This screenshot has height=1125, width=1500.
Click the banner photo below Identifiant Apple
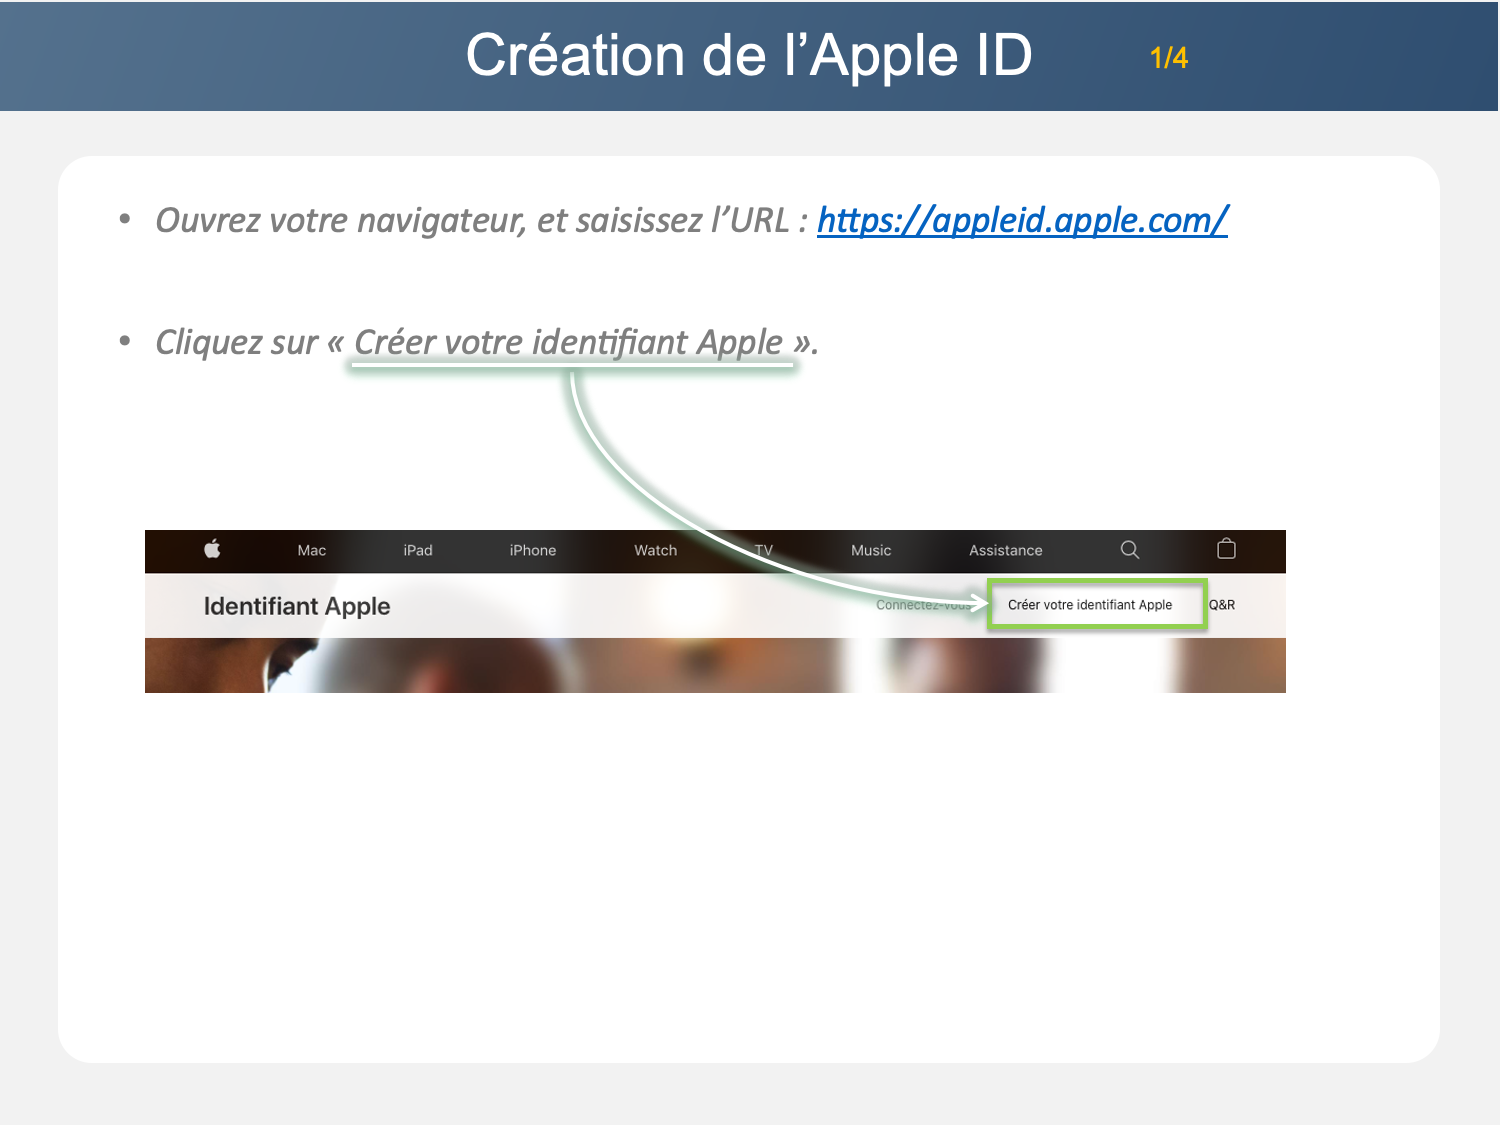[600, 666]
